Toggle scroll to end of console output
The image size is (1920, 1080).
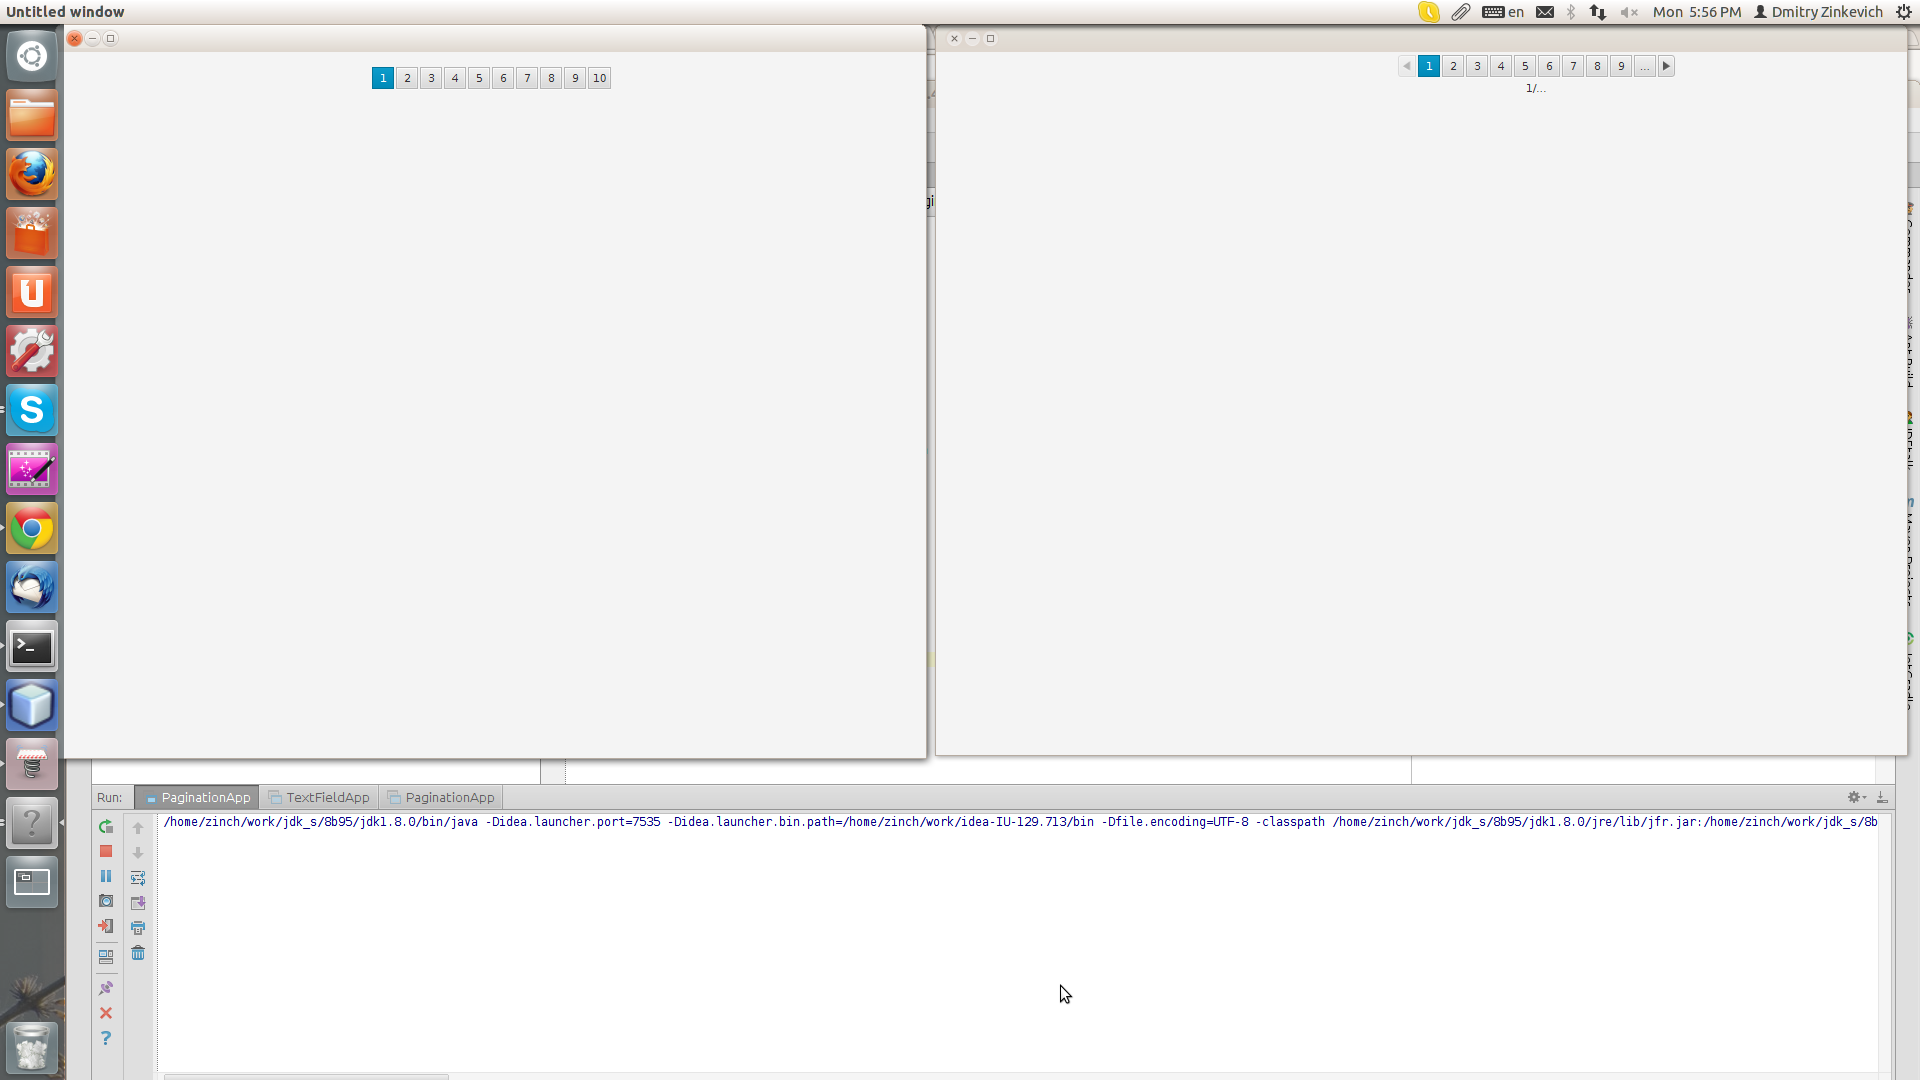pyautogui.click(x=138, y=903)
